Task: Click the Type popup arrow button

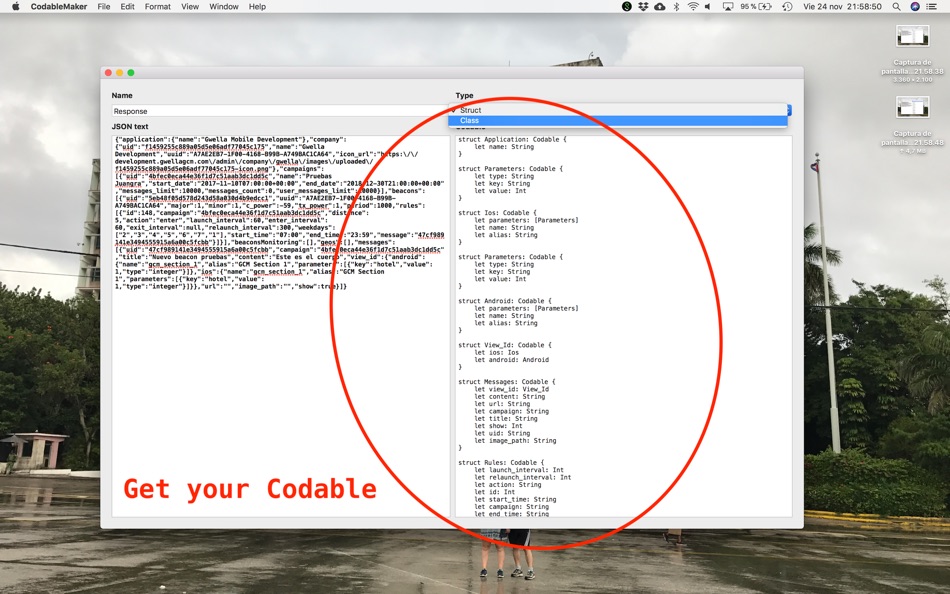Action: [x=789, y=110]
